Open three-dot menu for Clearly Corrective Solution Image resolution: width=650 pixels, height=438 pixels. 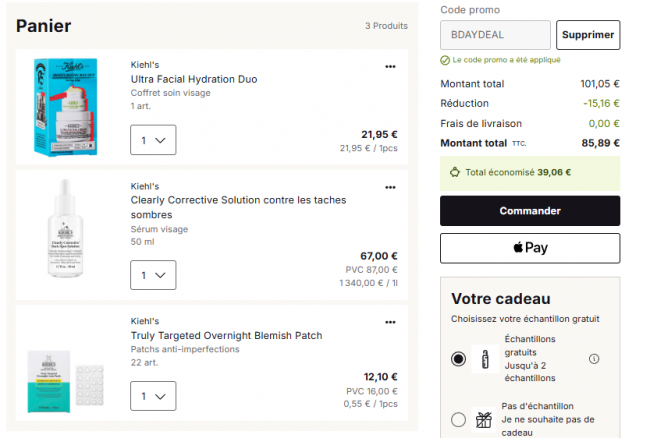(x=390, y=187)
